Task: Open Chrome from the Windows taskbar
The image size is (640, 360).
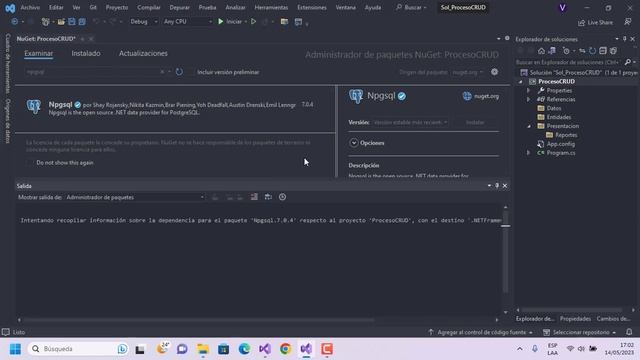Action: click(x=285, y=349)
